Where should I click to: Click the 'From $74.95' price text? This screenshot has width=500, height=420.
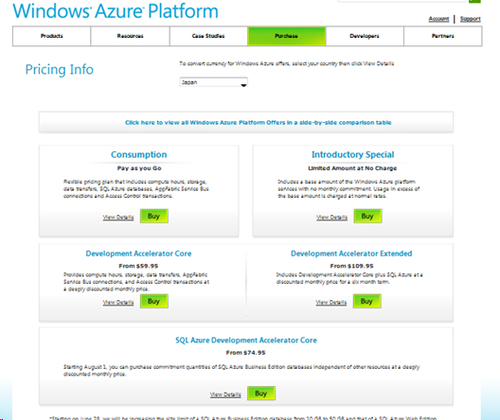click(x=246, y=353)
